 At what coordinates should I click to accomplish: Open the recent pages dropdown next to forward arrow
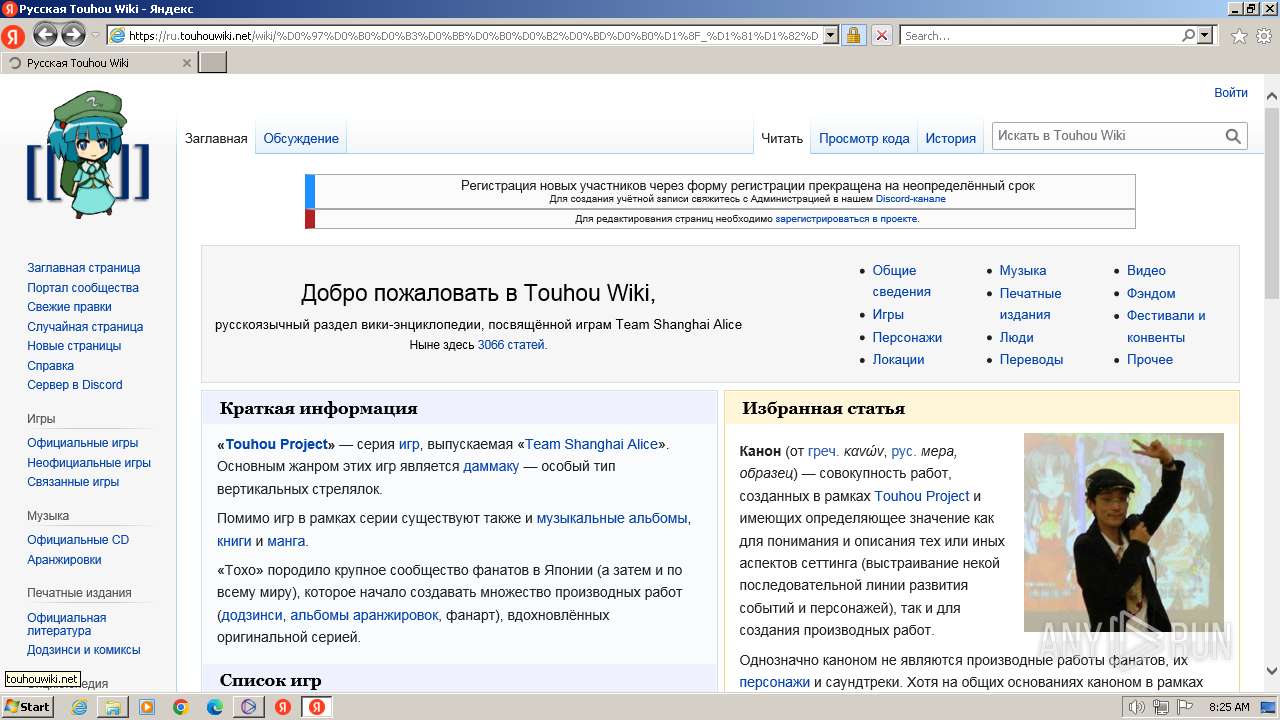95,36
